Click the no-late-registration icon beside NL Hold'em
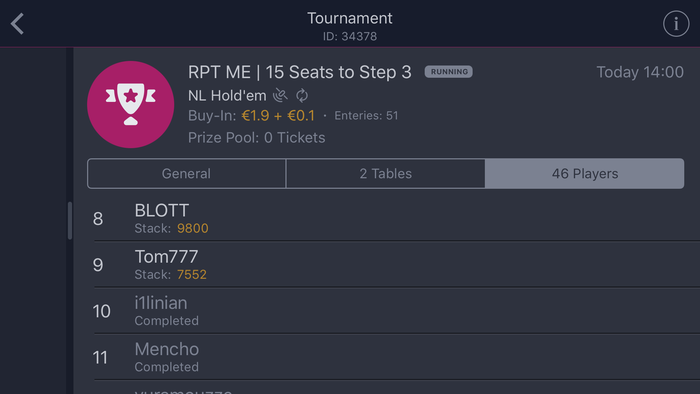This screenshot has width=700, height=394. pos(280,95)
